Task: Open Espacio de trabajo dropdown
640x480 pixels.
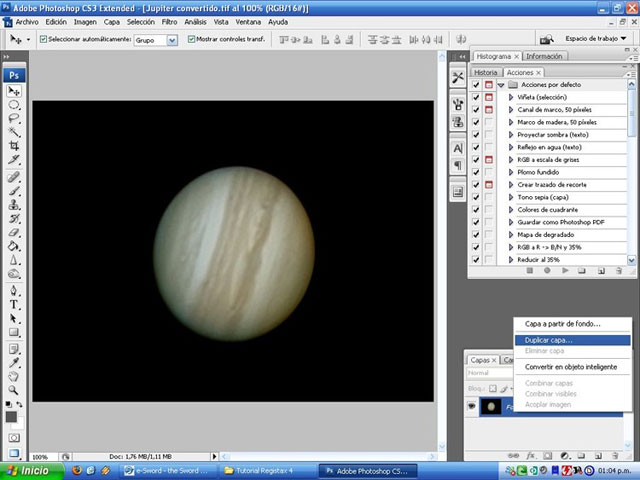Action: coord(596,38)
